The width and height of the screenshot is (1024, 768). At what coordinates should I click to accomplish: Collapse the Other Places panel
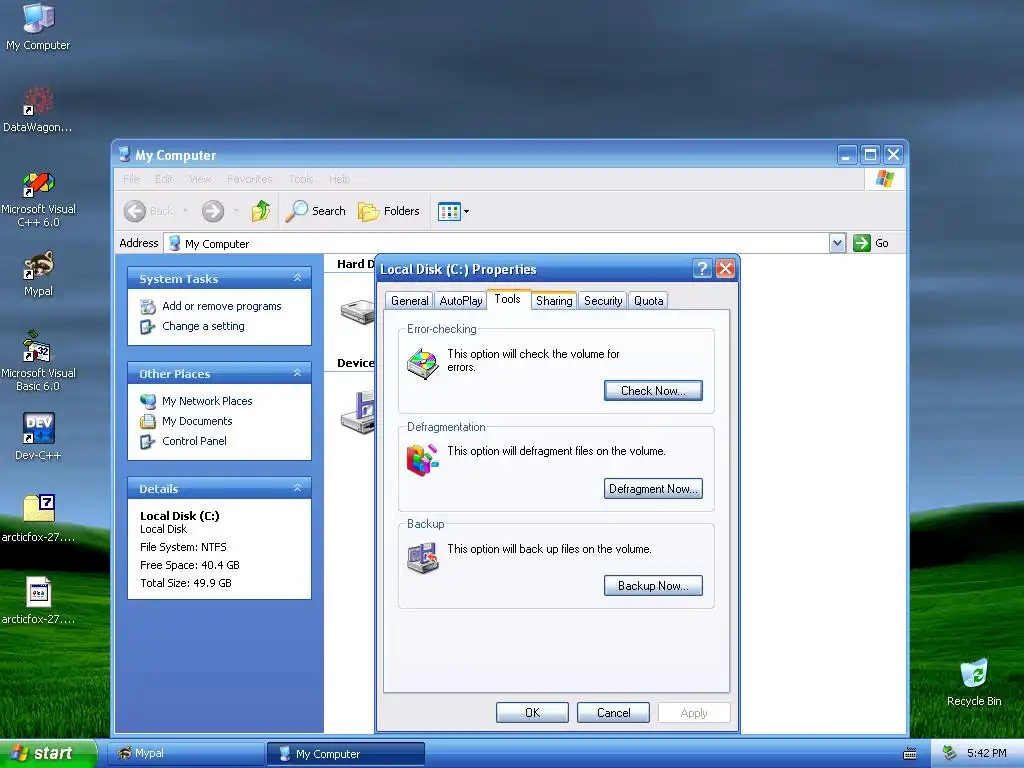[297, 373]
